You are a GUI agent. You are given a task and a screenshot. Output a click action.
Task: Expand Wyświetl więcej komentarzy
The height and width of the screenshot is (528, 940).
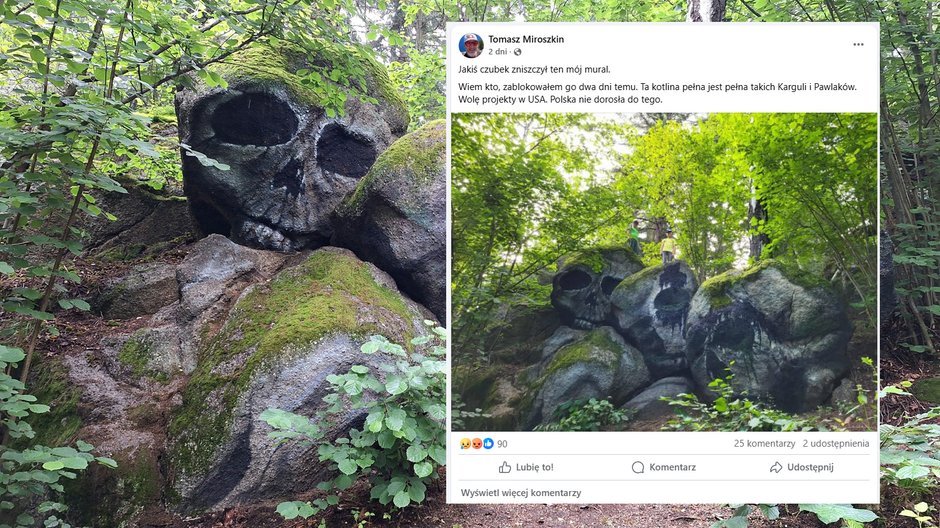[x=521, y=493]
